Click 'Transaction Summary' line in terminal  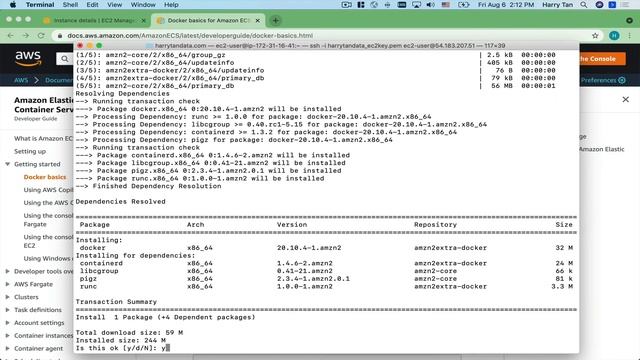[116, 302]
